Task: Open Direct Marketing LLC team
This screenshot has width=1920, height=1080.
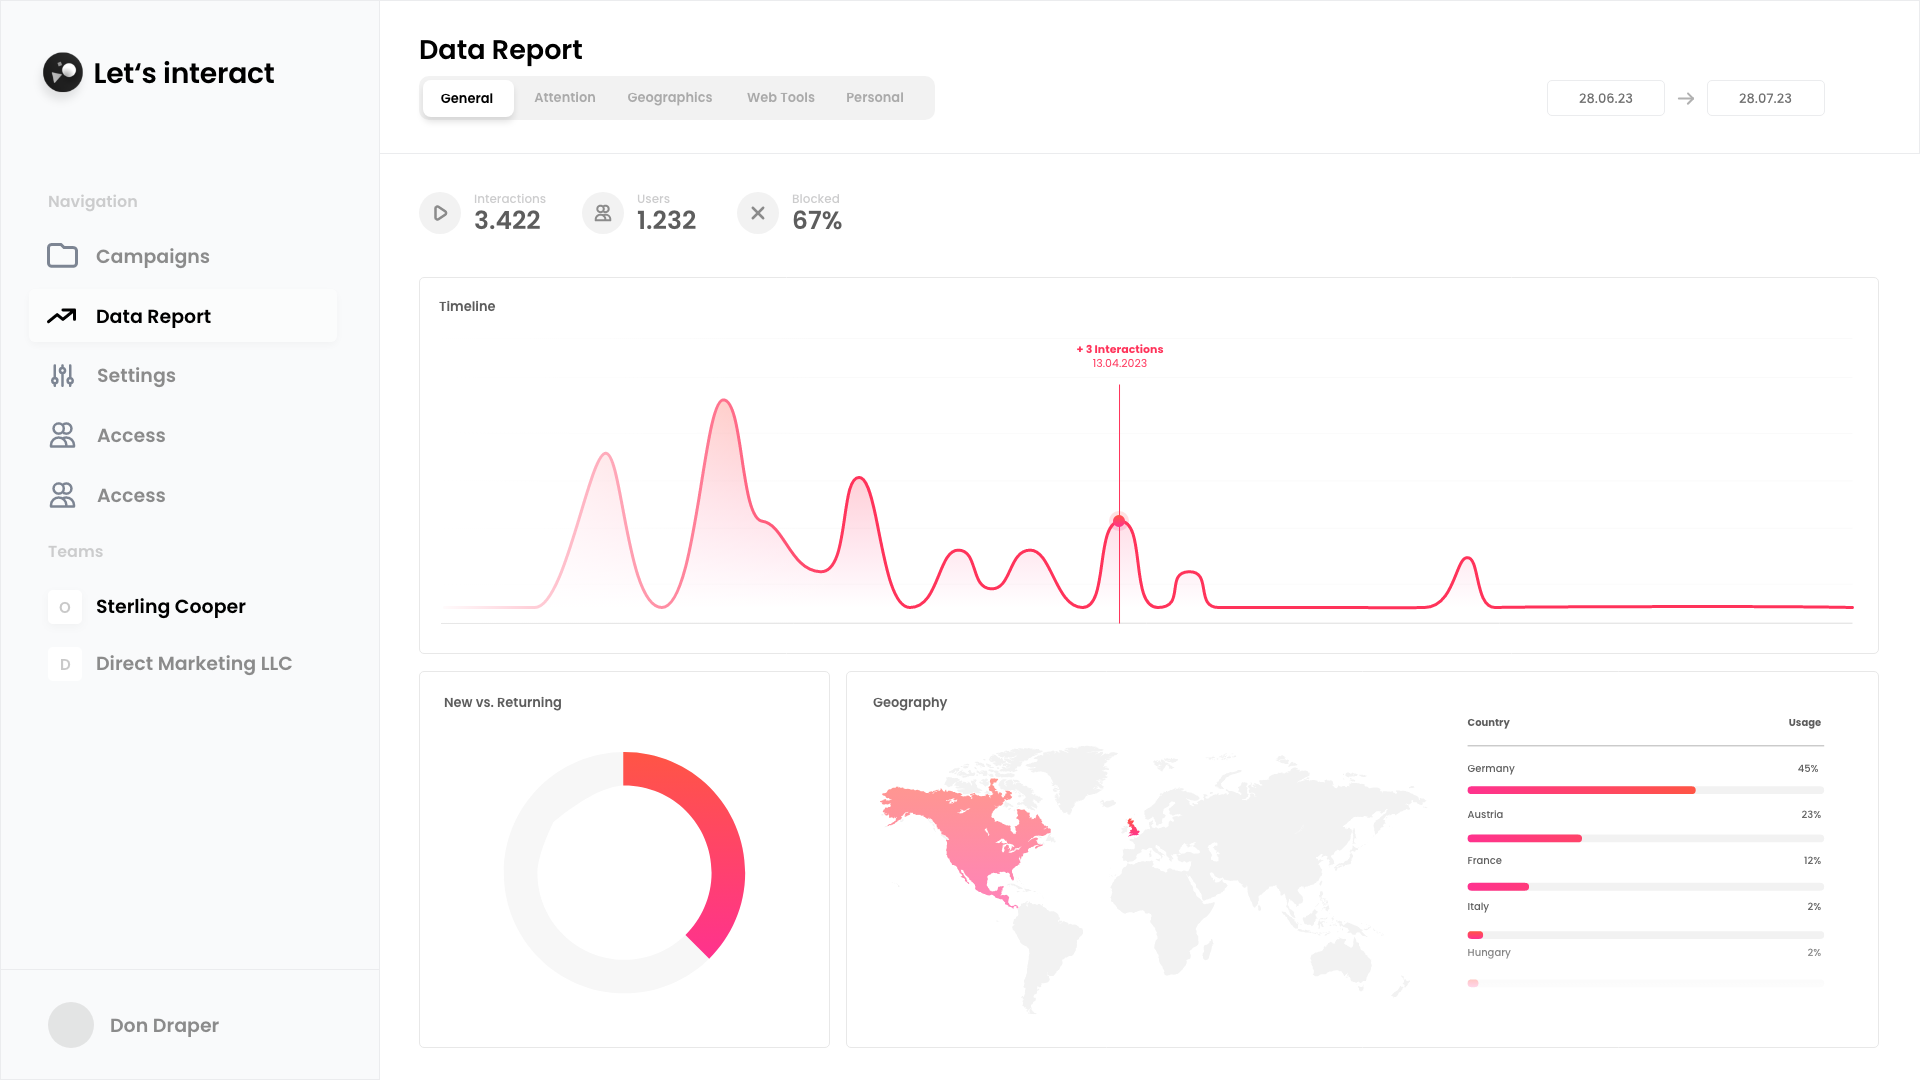Action: 193,663
